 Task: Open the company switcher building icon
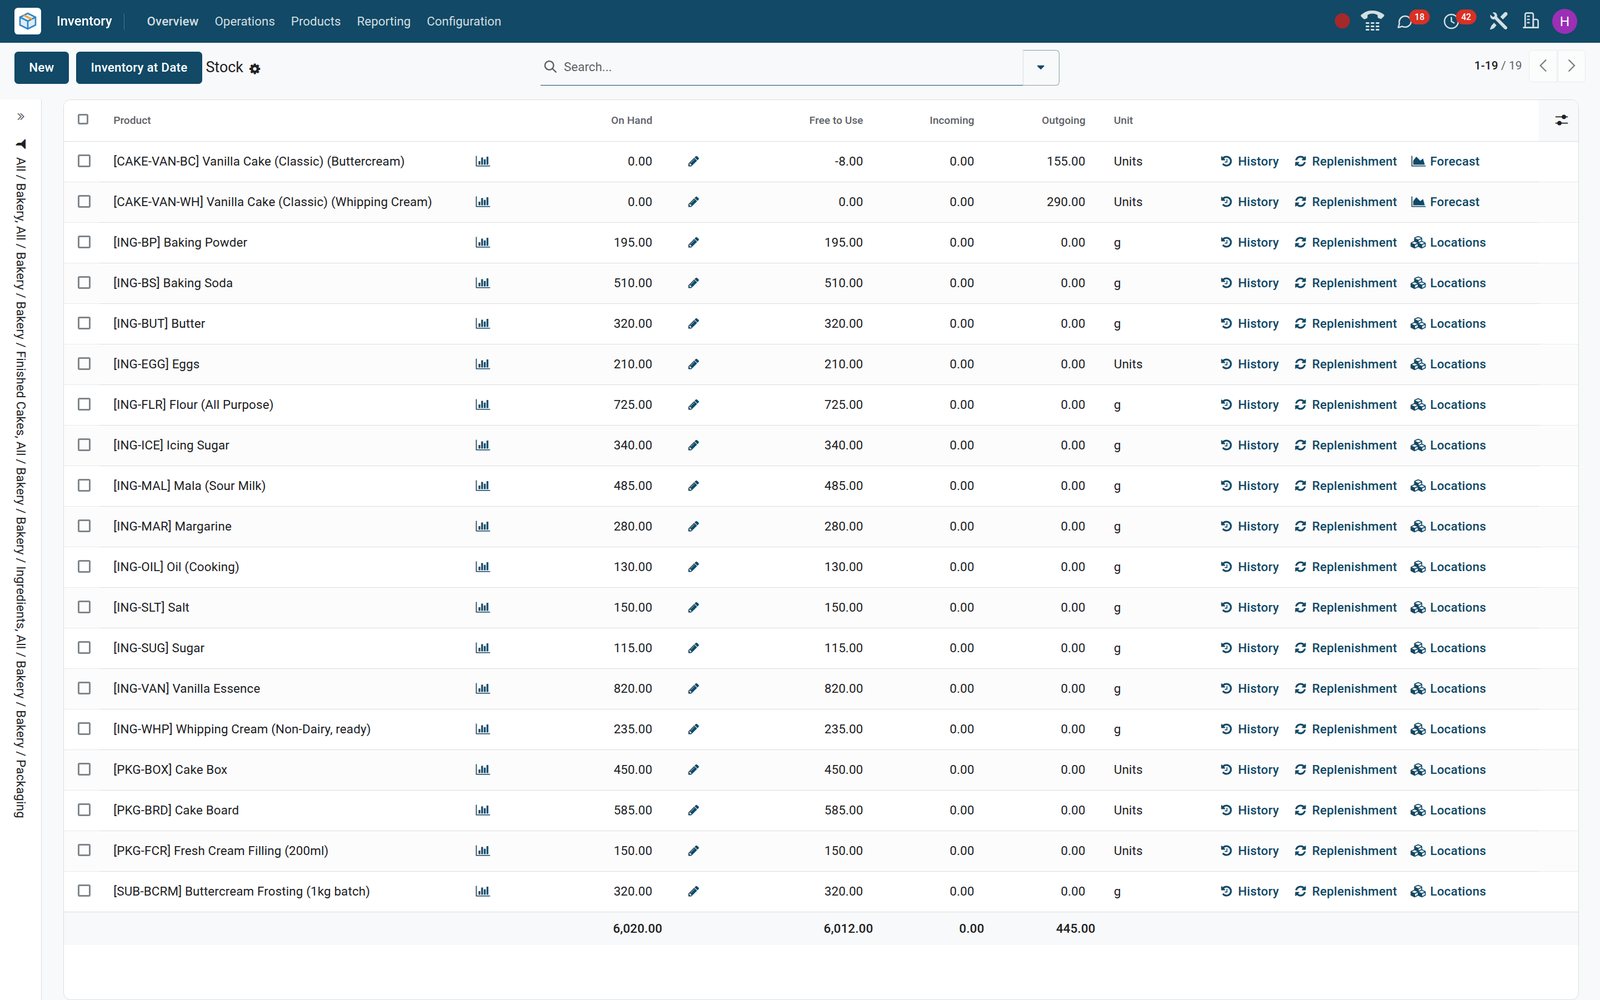pos(1531,21)
